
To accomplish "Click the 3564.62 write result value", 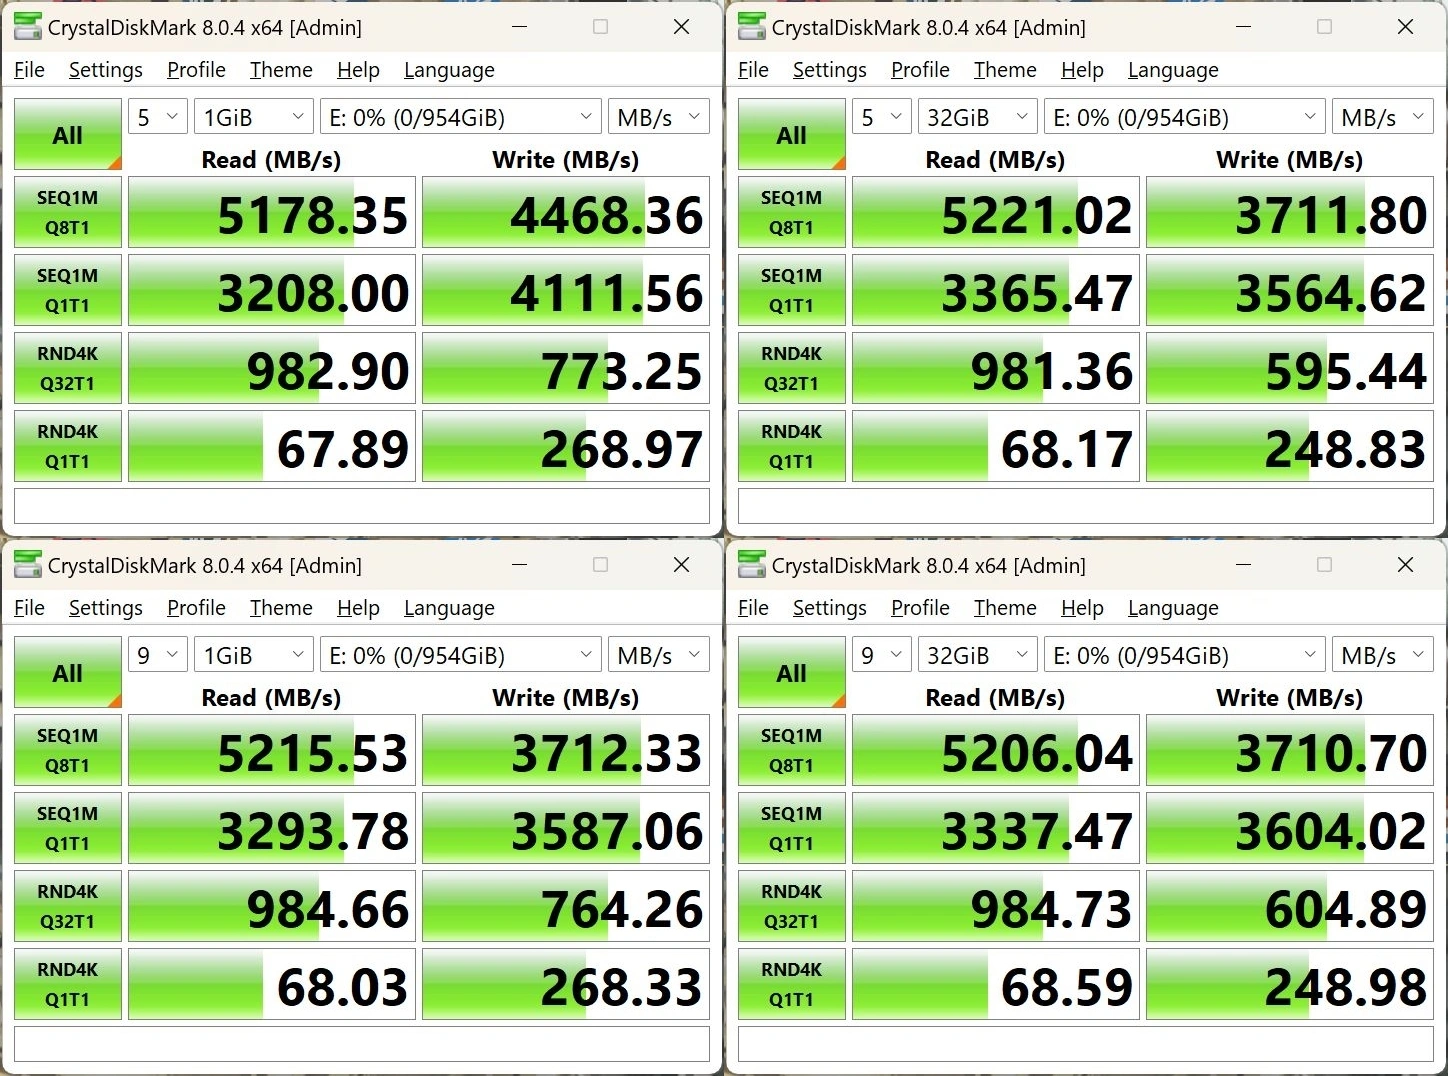I will (1330, 293).
